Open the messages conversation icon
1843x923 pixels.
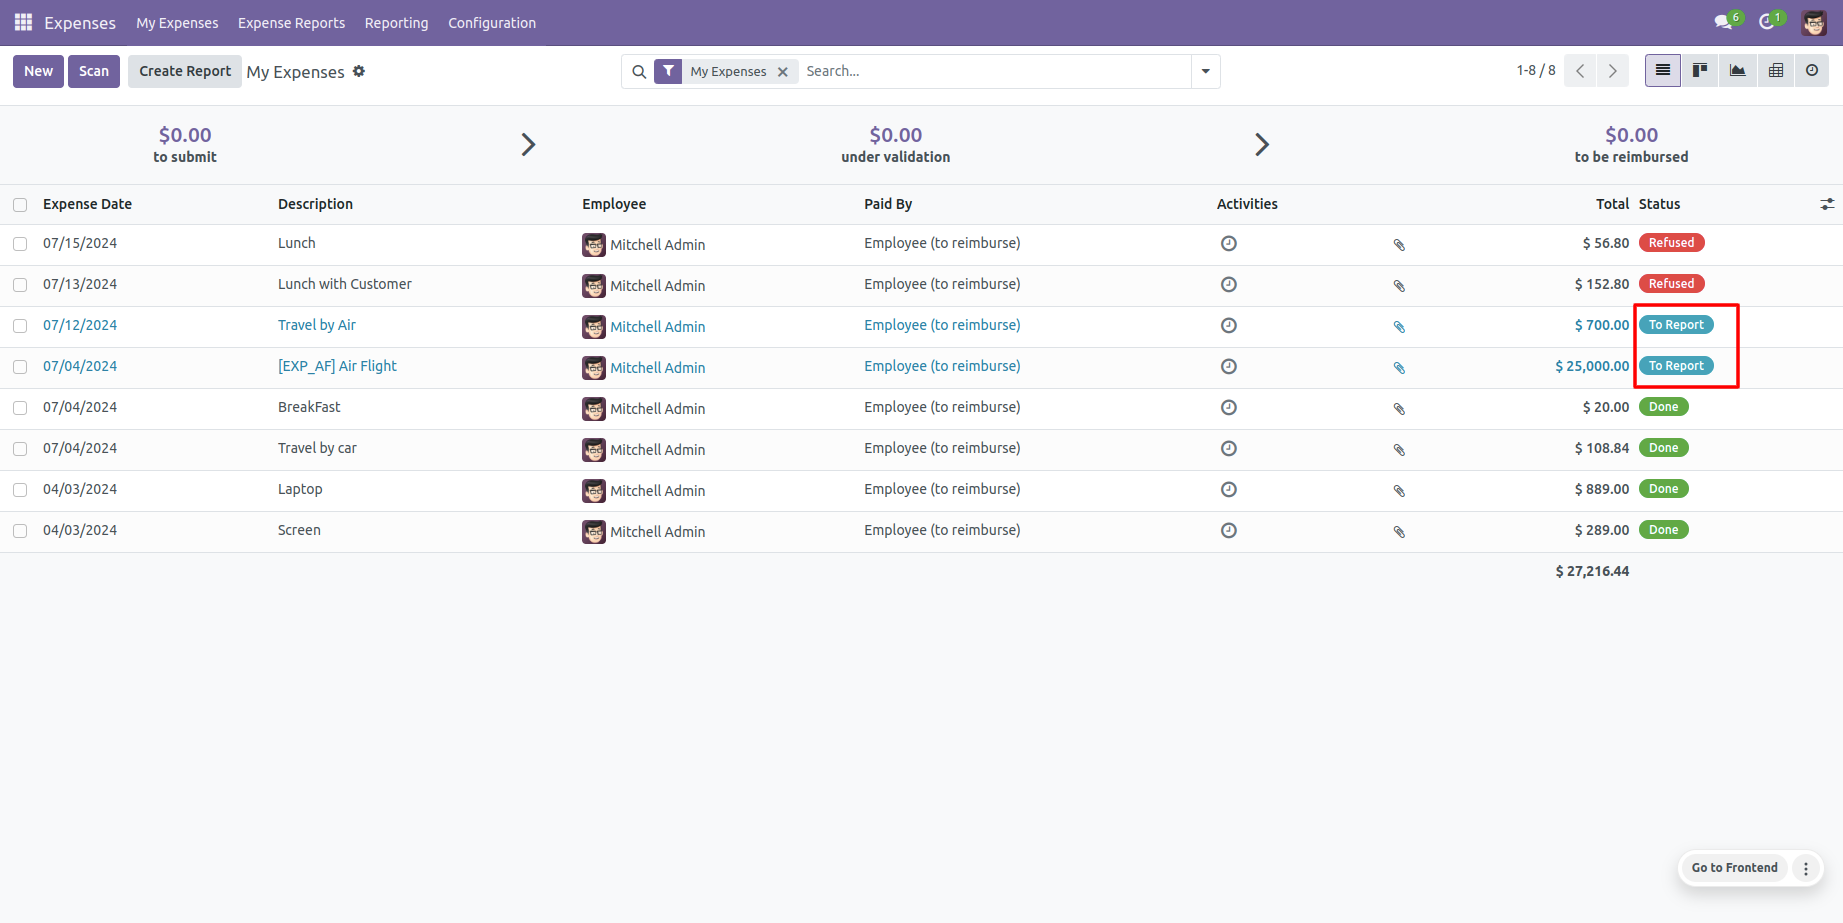click(1723, 22)
